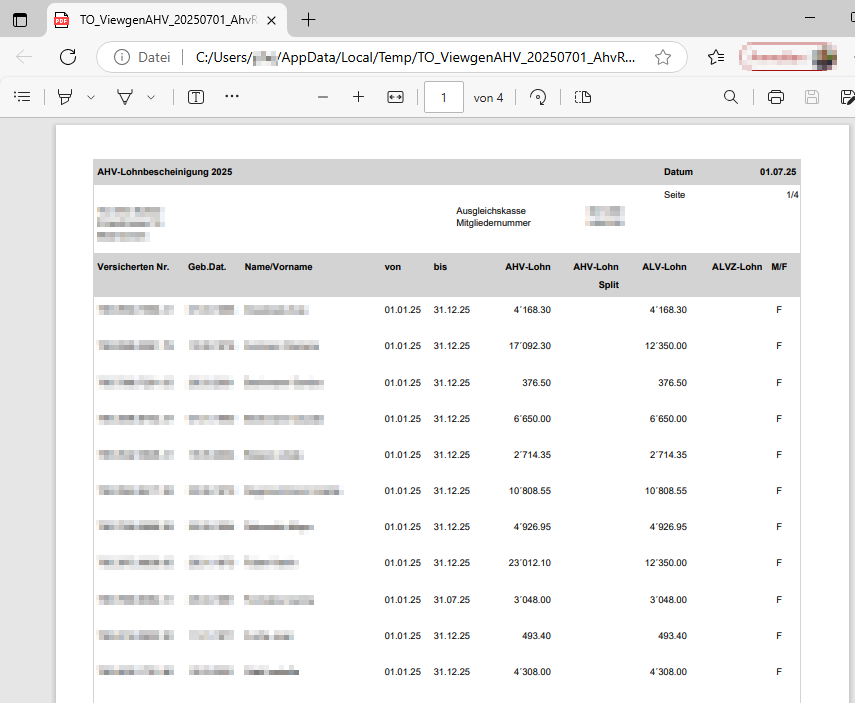
Task: Click the AHV-Lohn amount 376.50
Action: coord(537,383)
